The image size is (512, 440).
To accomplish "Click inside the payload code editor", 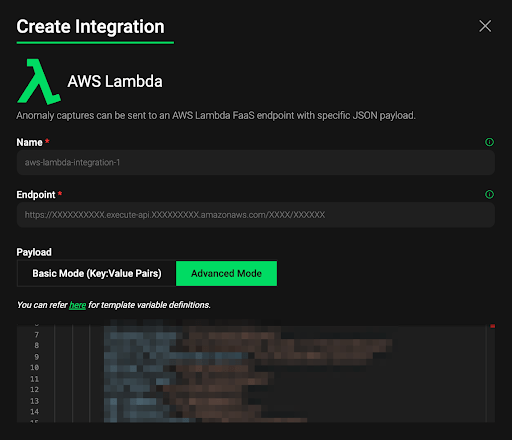I will (x=256, y=373).
